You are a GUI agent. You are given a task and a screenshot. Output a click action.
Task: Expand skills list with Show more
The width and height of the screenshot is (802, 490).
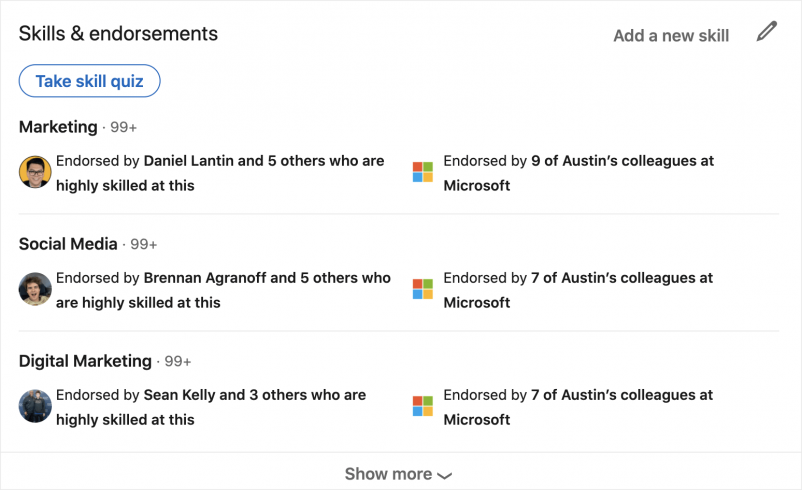coord(388,474)
